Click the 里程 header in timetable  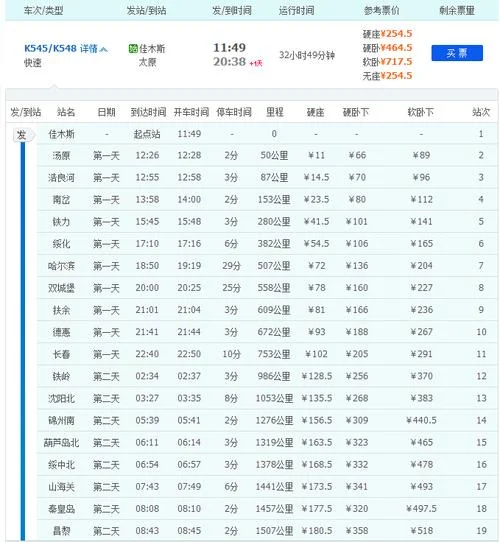pyautogui.click(x=275, y=112)
